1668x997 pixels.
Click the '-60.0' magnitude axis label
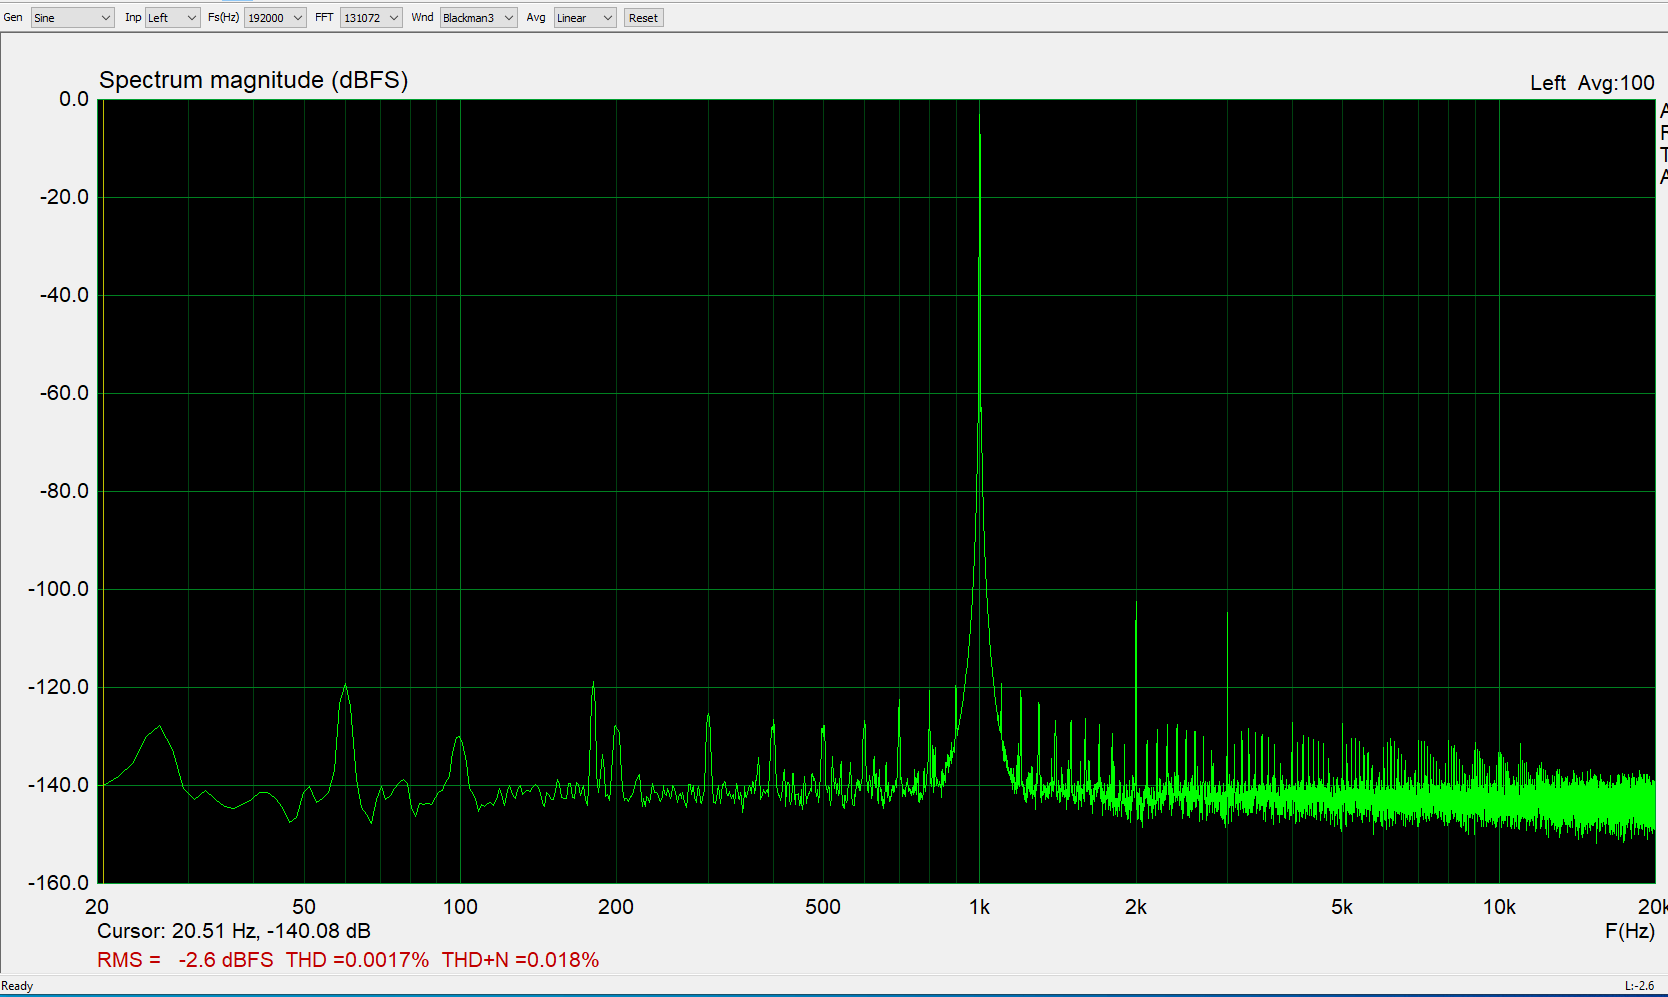click(x=64, y=393)
